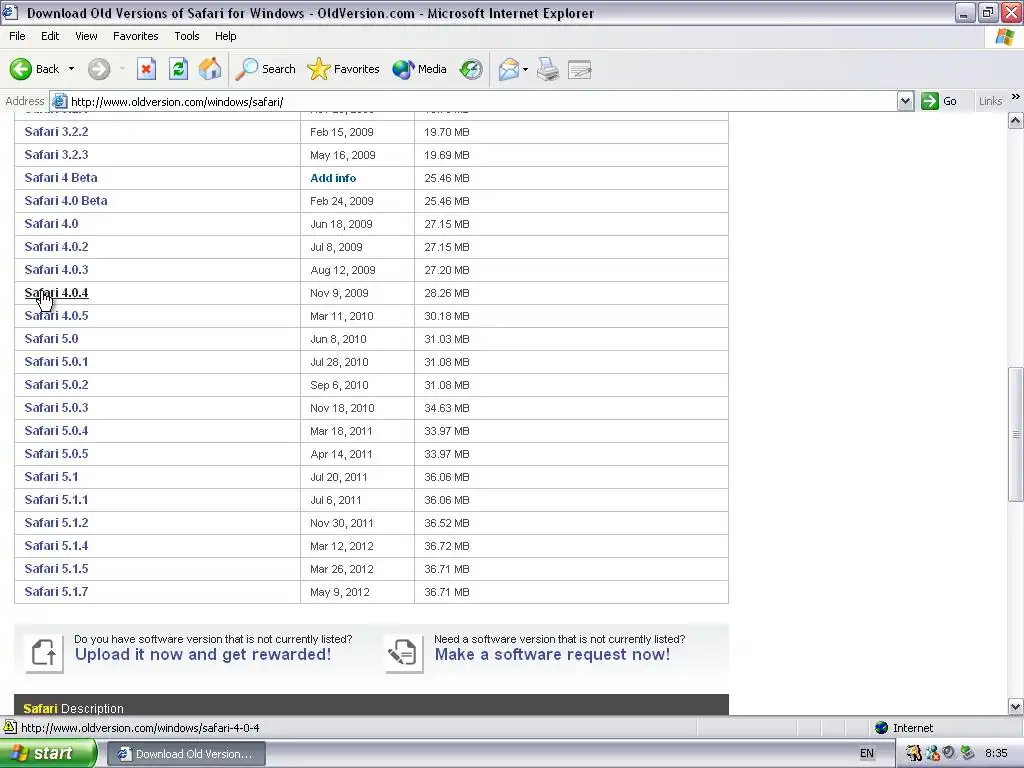
Task: Click the 8:35 system tray clock
Action: 996,754
